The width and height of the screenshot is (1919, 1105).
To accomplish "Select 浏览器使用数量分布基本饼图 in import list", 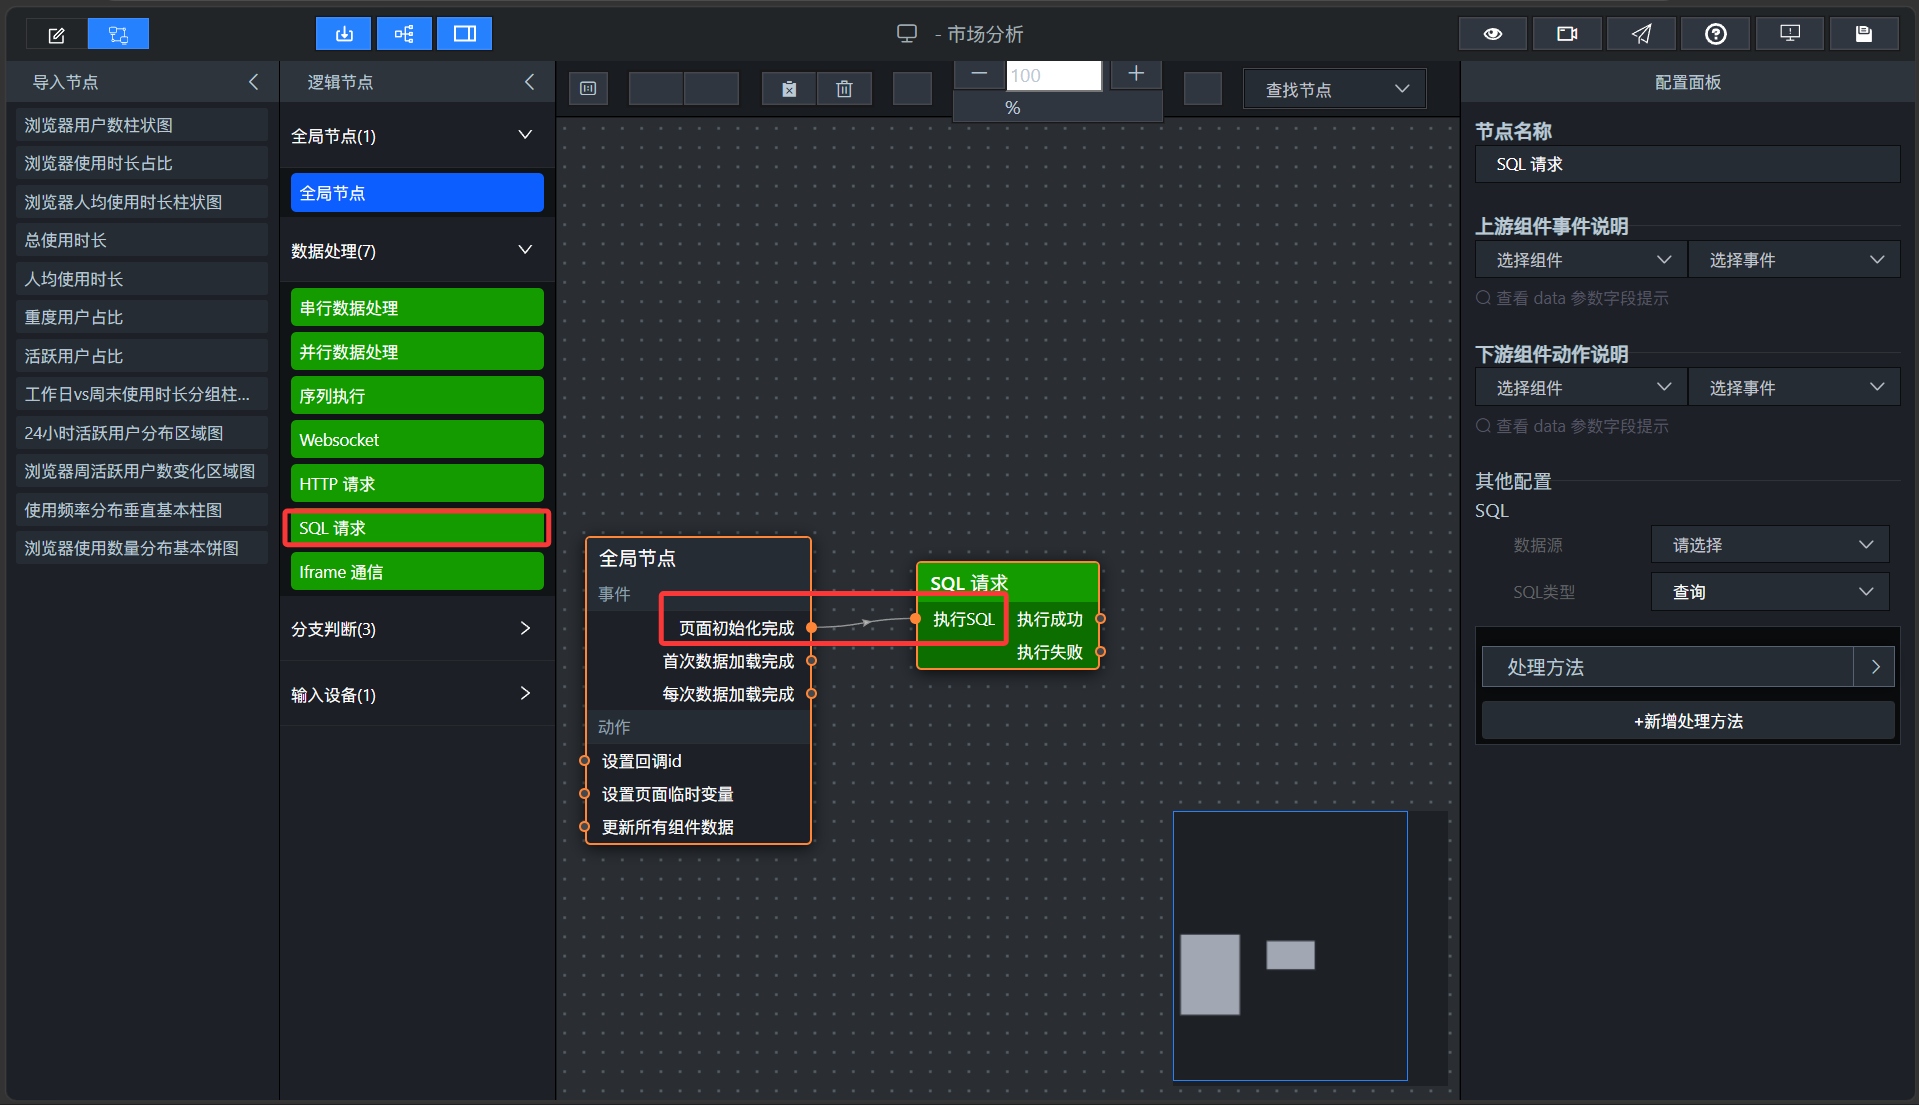I will [x=142, y=548].
